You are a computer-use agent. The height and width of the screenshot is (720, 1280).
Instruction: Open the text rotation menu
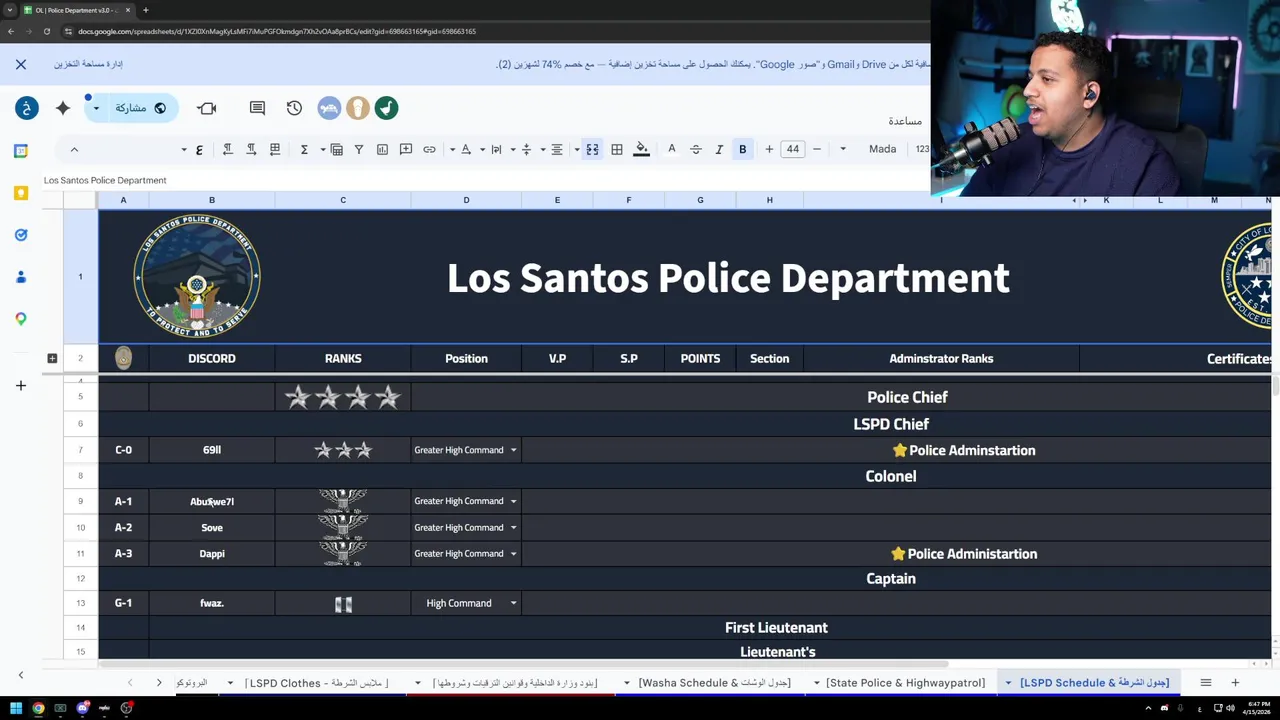[466, 149]
